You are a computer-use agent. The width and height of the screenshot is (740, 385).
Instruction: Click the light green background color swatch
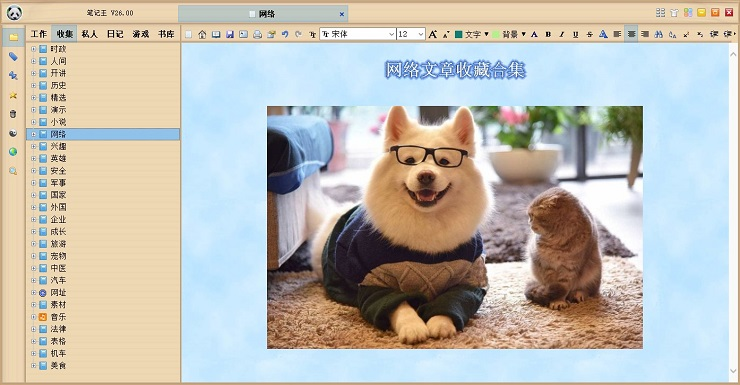tap(496, 34)
